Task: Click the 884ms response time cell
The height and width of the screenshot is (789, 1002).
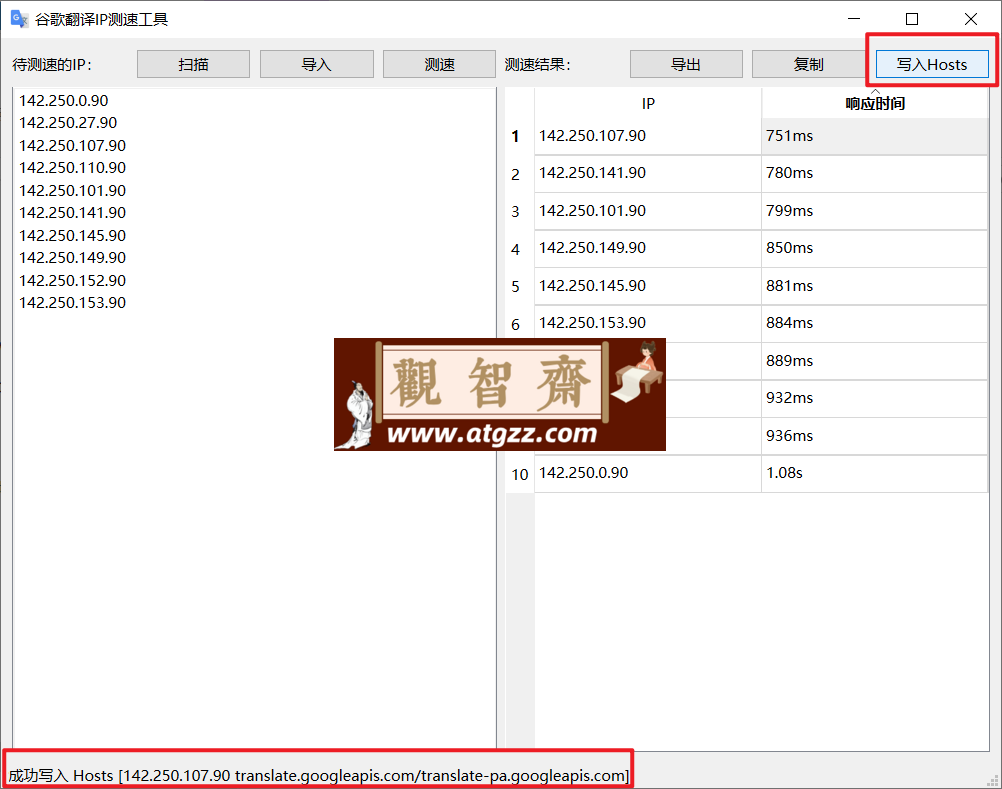Action: [875, 323]
